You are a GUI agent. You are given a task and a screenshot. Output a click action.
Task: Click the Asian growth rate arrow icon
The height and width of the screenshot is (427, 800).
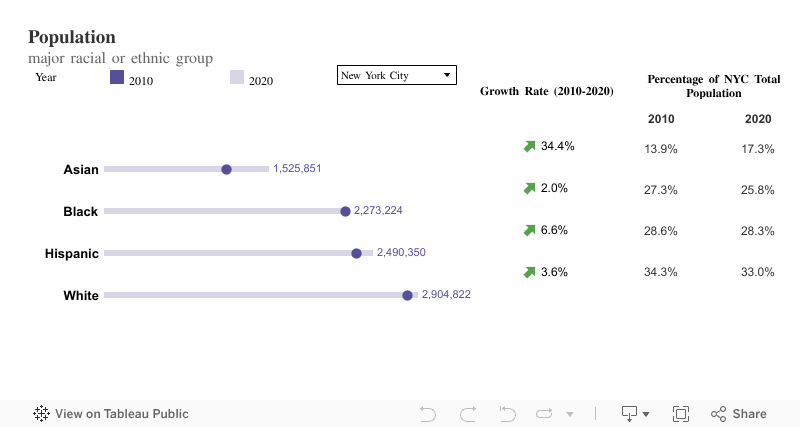click(x=530, y=147)
